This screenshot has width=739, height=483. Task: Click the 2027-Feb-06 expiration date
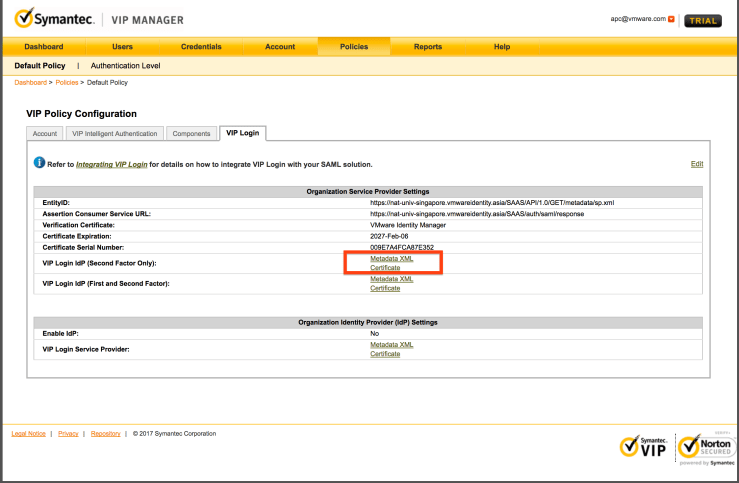coord(389,237)
